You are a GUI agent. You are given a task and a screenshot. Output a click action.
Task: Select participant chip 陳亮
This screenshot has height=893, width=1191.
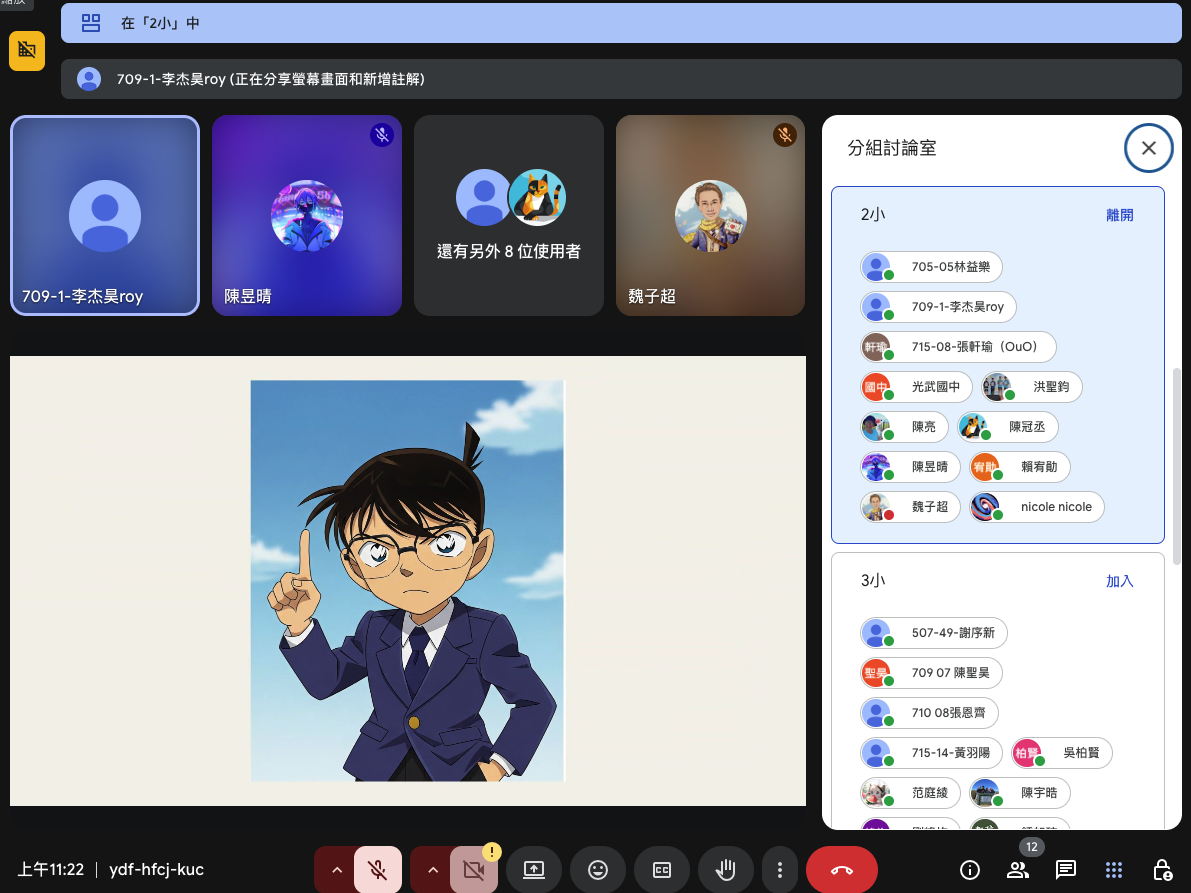[x=904, y=427]
